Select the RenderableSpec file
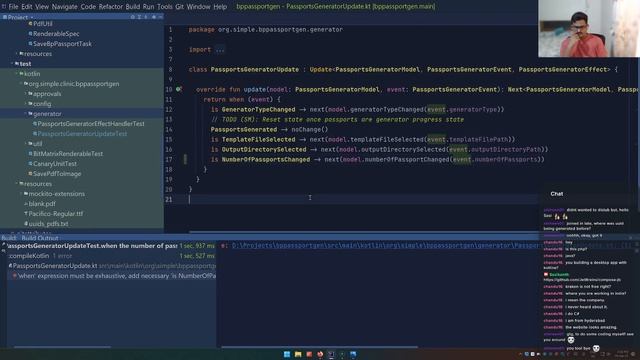The image size is (640, 360). [54, 34]
